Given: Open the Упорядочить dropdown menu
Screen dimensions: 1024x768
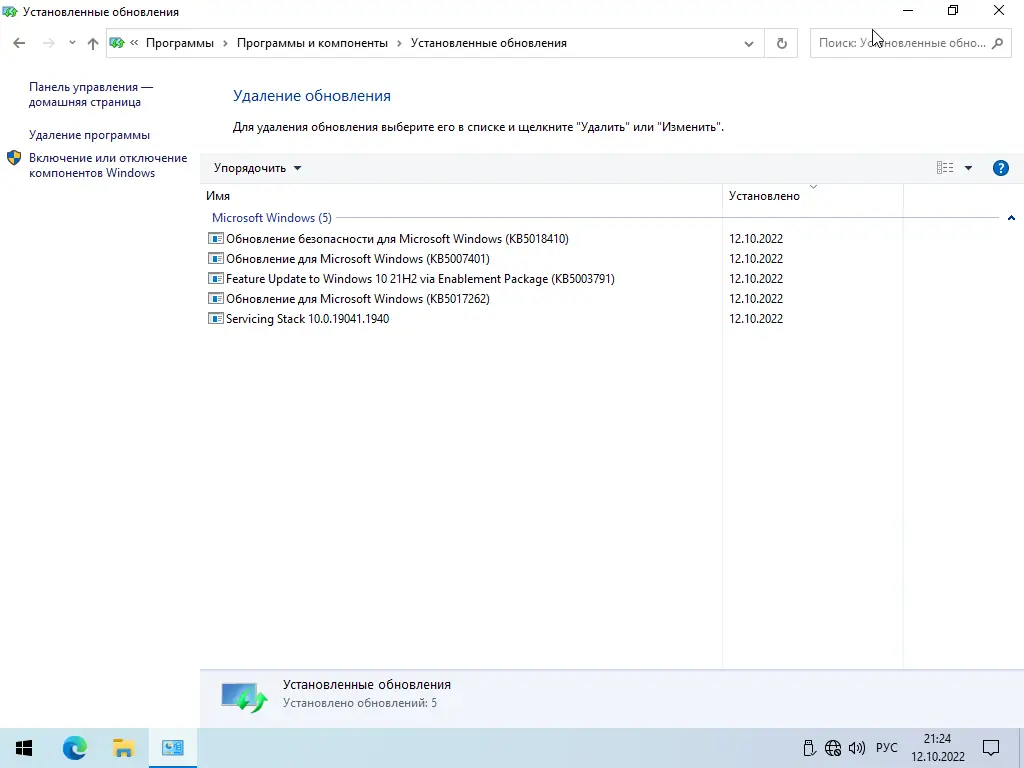Looking at the screenshot, I should click(257, 168).
